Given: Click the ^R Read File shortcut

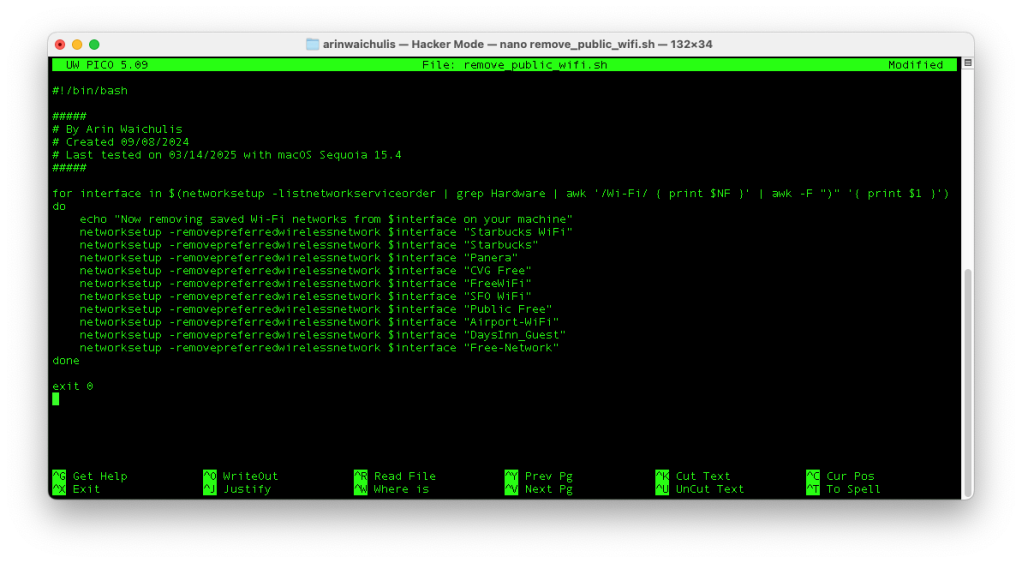Looking at the screenshot, I should tap(394, 476).
